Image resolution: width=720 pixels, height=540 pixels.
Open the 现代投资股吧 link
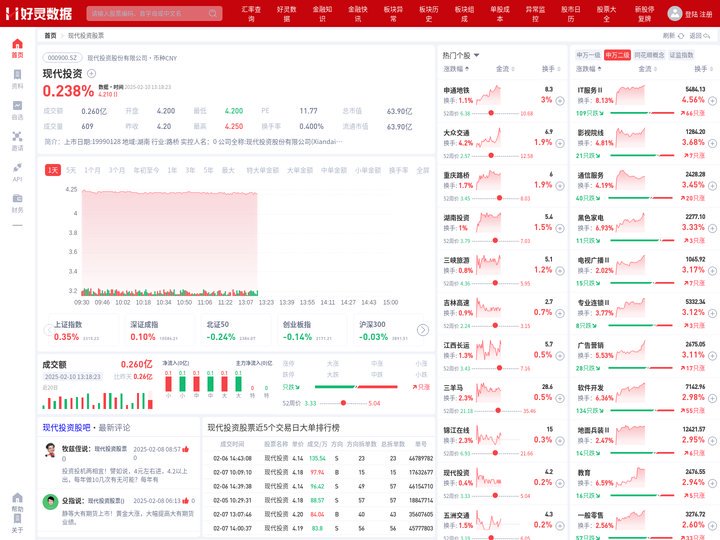(67, 428)
